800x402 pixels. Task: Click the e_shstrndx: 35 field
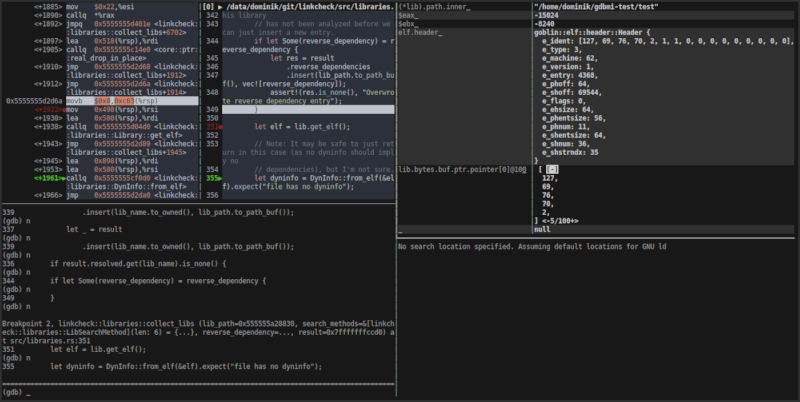[570, 153]
